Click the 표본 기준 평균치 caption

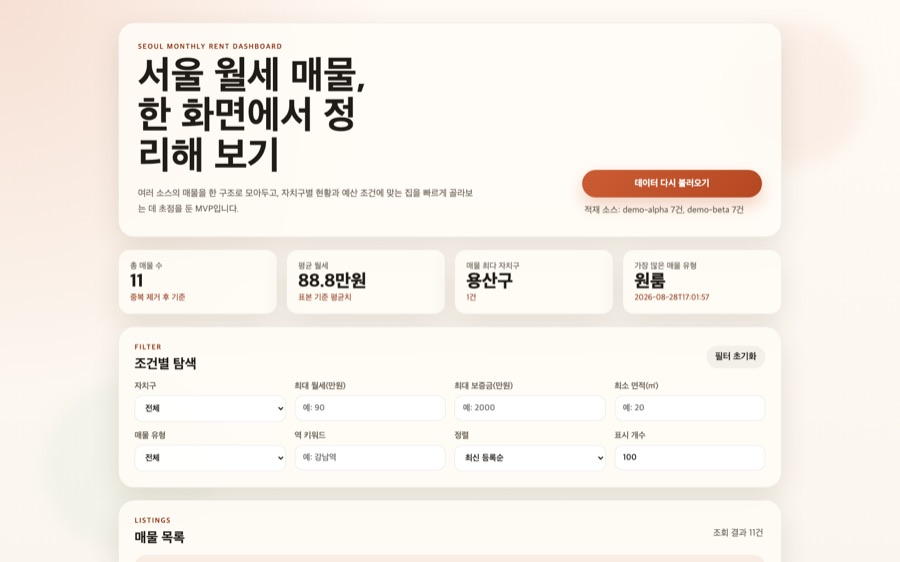[x=324, y=297]
